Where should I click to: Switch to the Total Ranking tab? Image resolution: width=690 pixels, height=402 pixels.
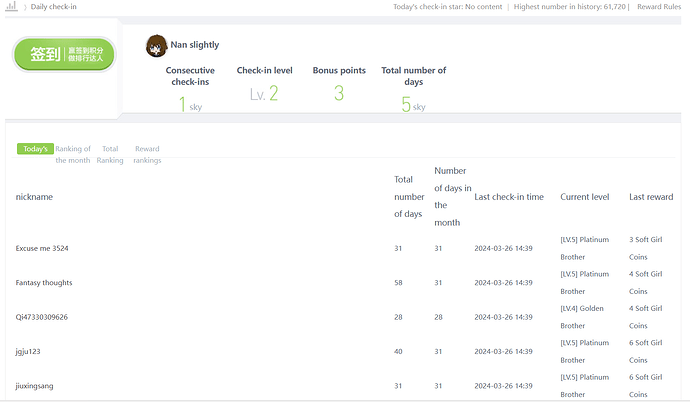(x=110, y=154)
